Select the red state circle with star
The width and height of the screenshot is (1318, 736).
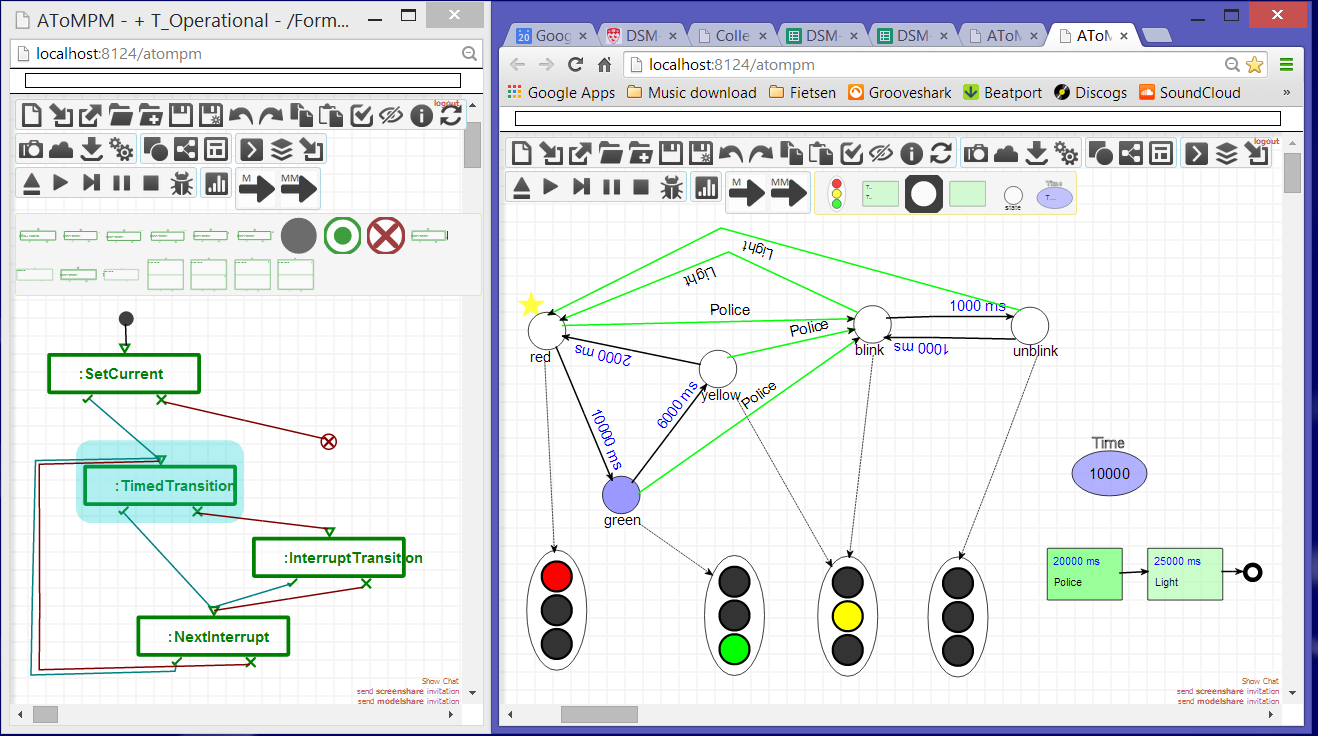pos(547,329)
